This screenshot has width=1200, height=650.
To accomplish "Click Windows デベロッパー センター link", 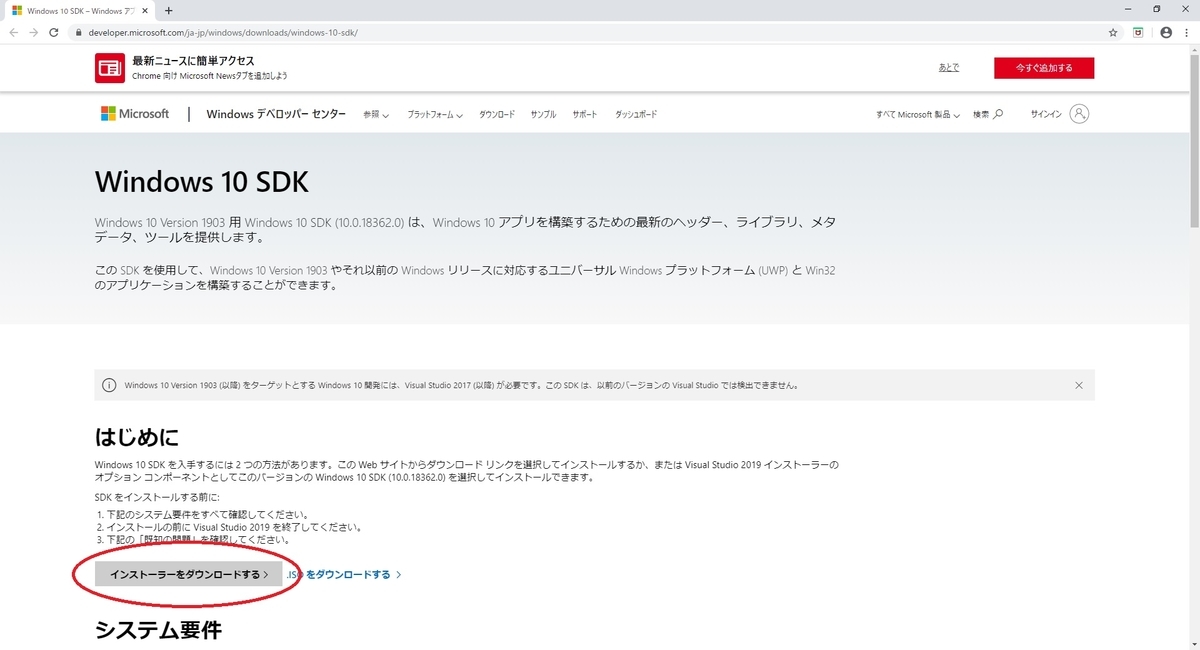I will click(x=276, y=114).
